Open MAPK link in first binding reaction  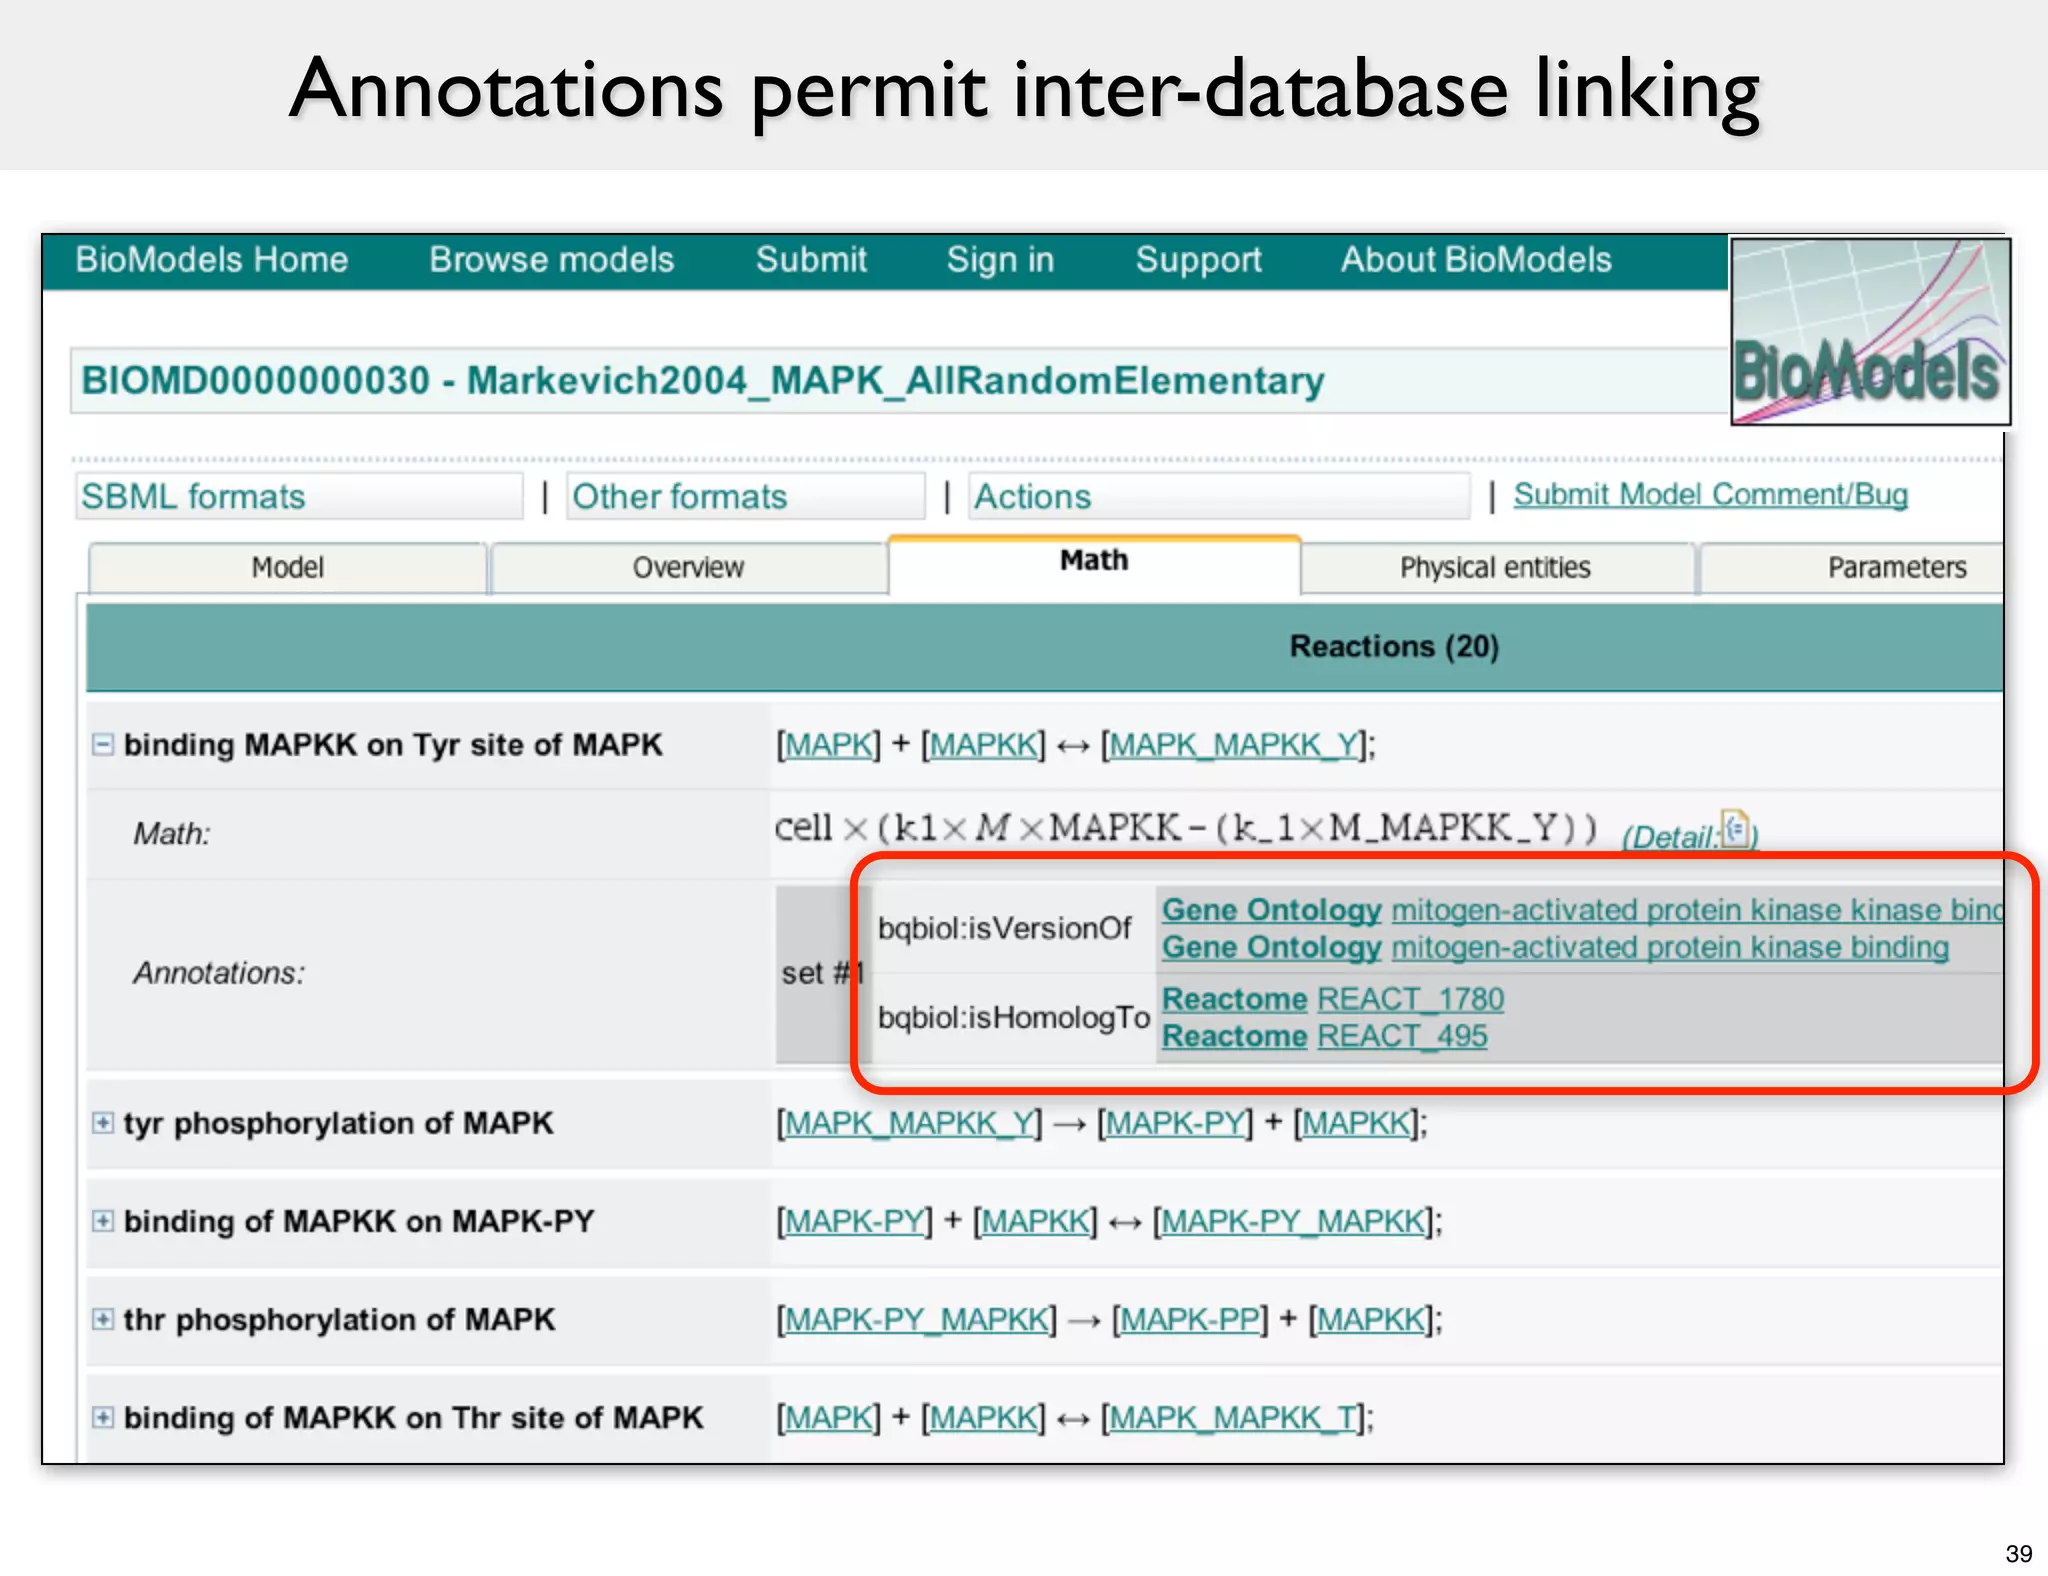828,745
